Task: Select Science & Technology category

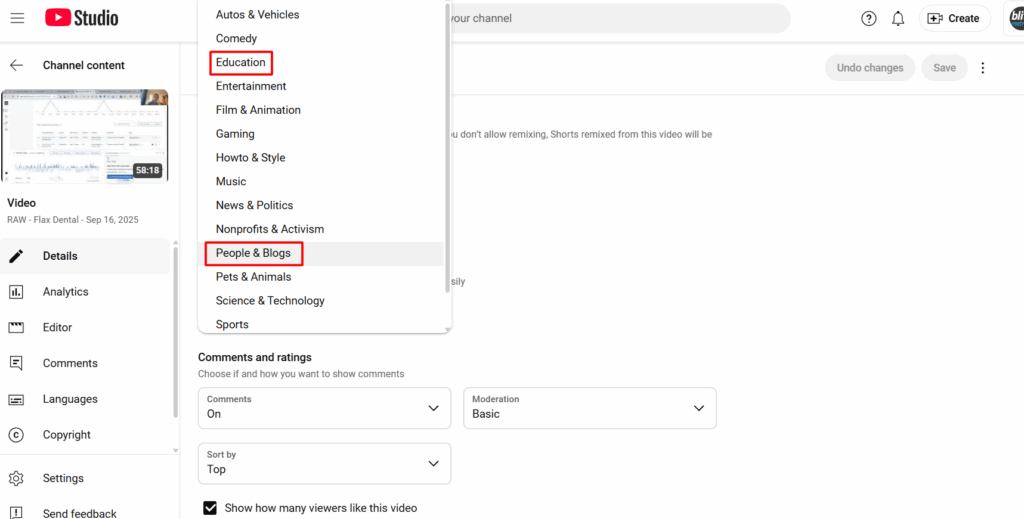Action: (270, 301)
